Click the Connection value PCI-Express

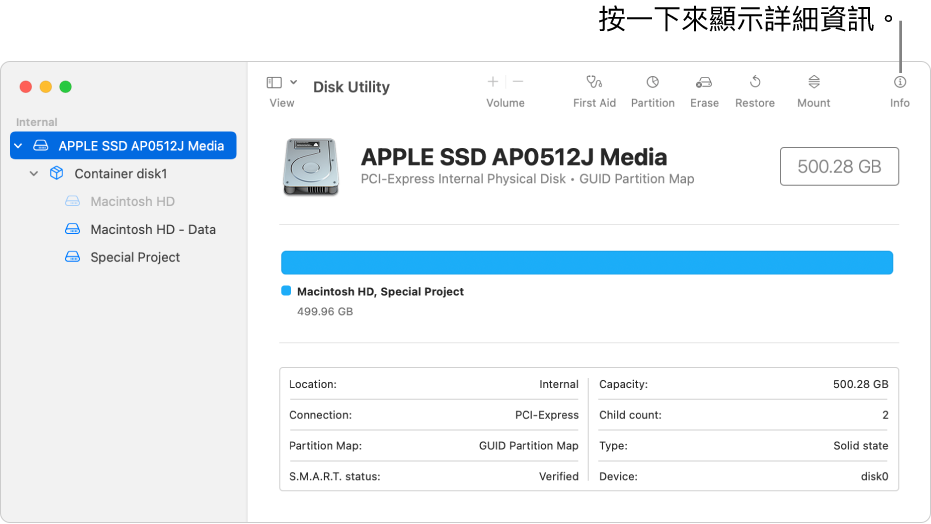(x=546, y=415)
